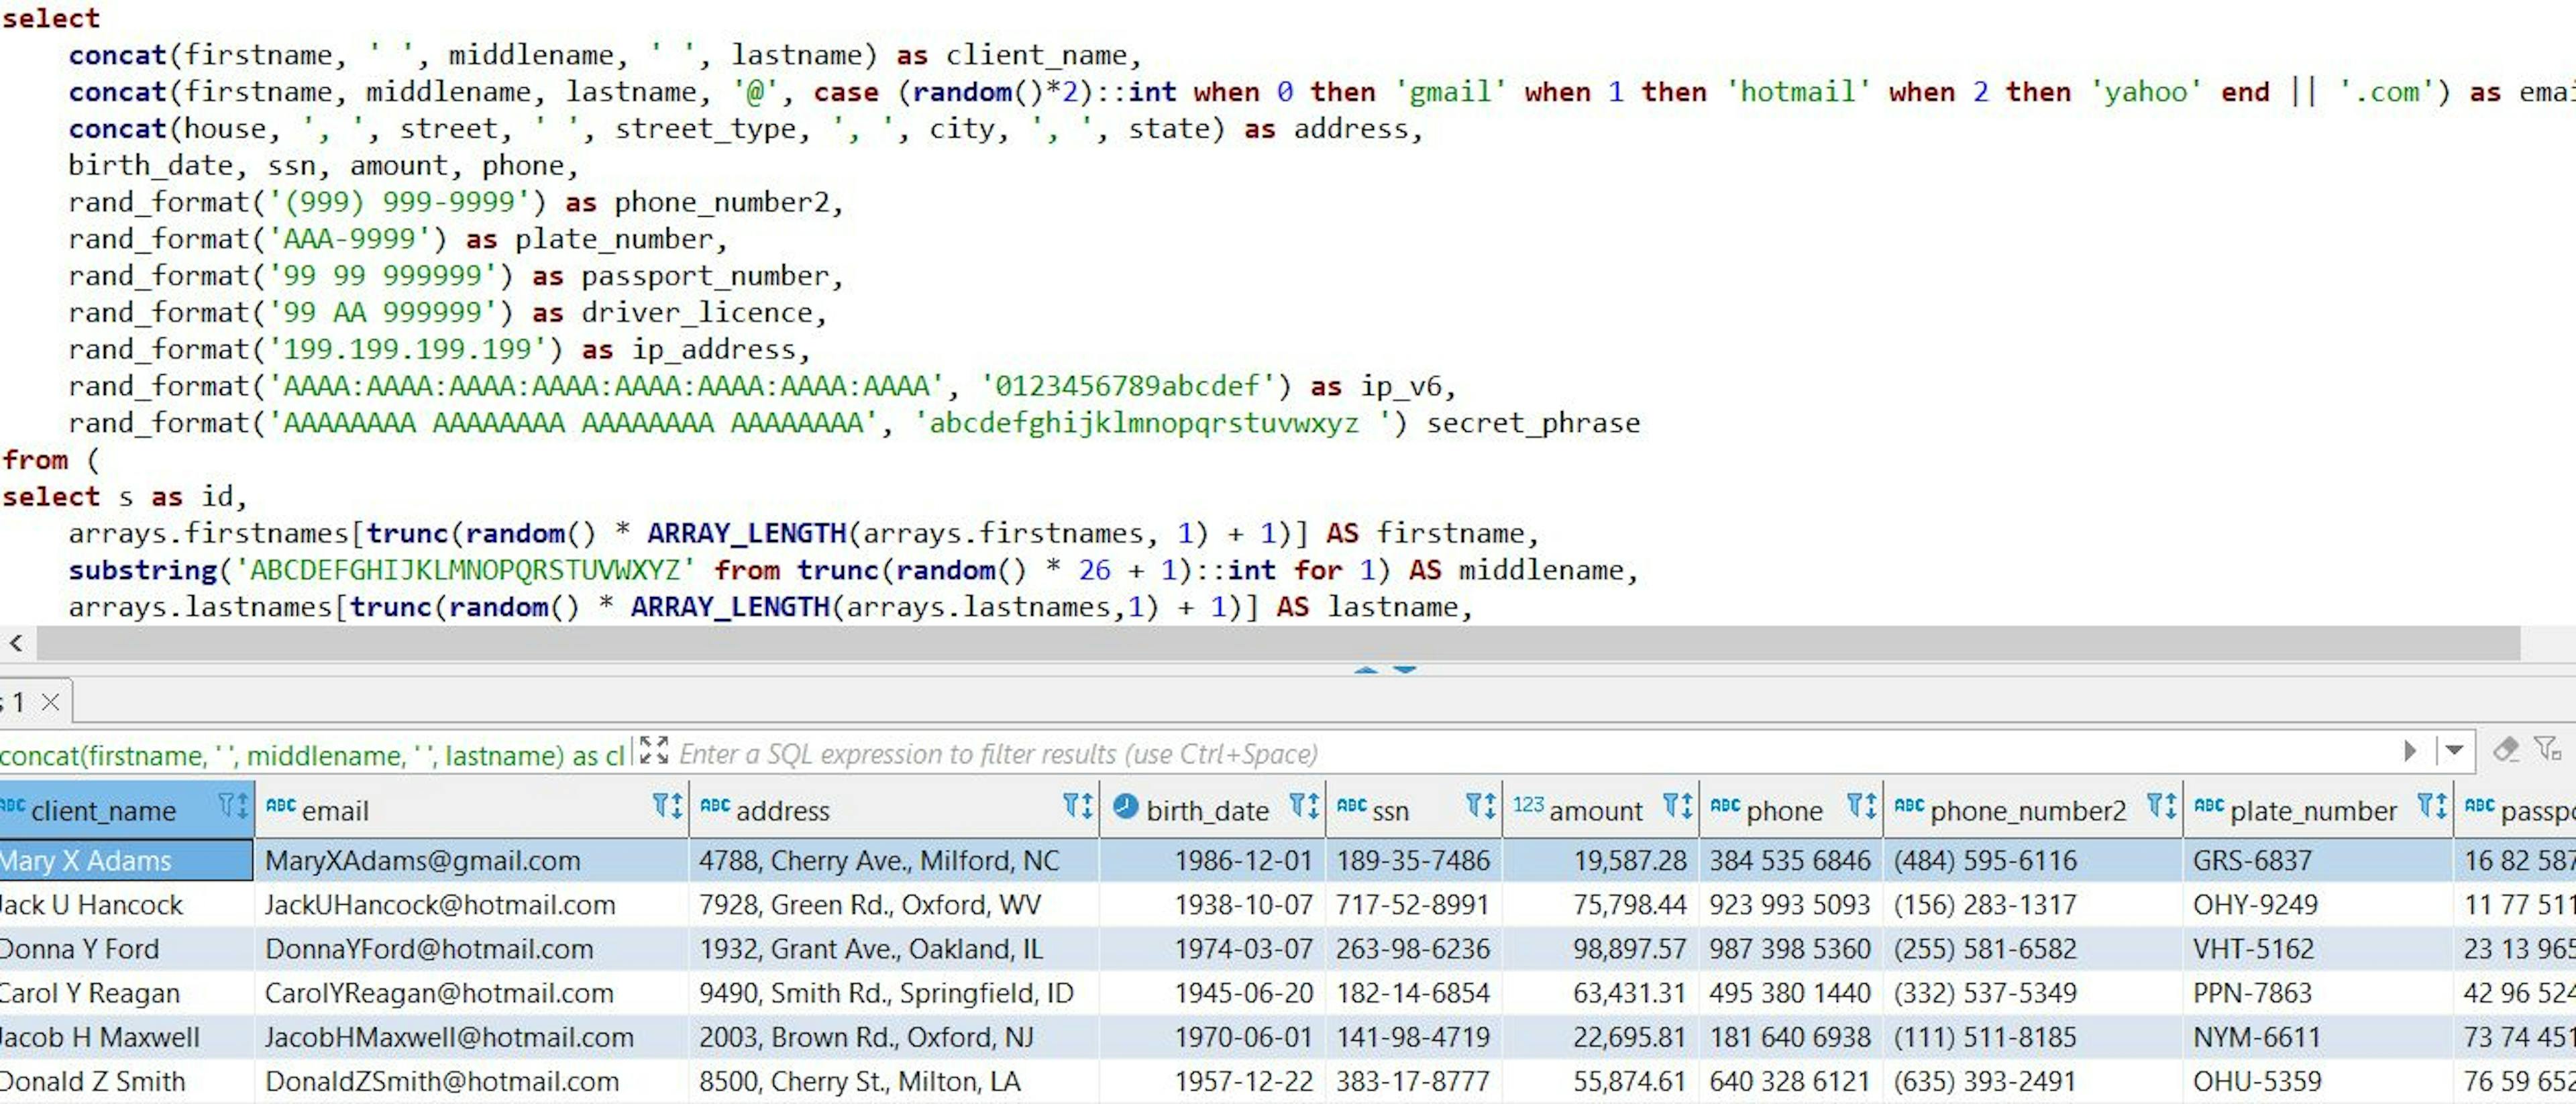The width and height of the screenshot is (2576, 1104).
Task: Click the expand arrows beside the filter field
Action: tap(655, 749)
